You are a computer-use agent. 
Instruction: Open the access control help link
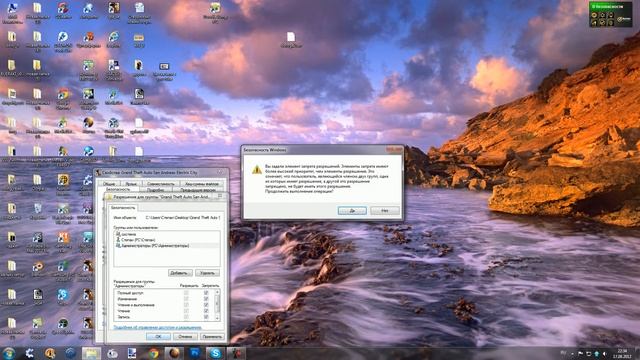(x=158, y=327)
